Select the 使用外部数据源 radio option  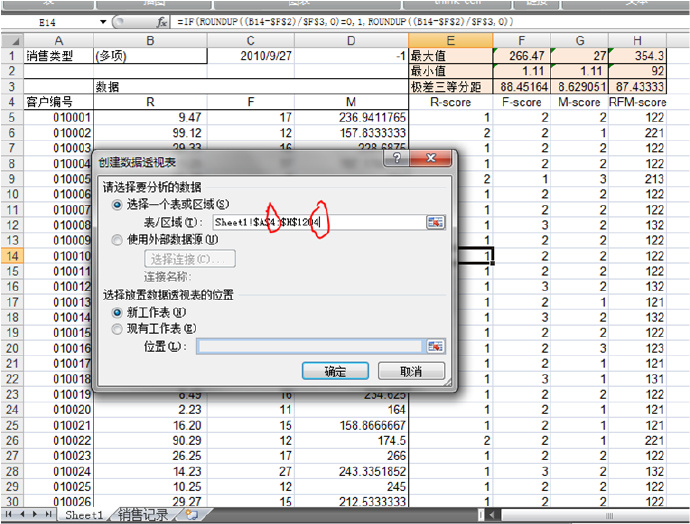[117, 240]
